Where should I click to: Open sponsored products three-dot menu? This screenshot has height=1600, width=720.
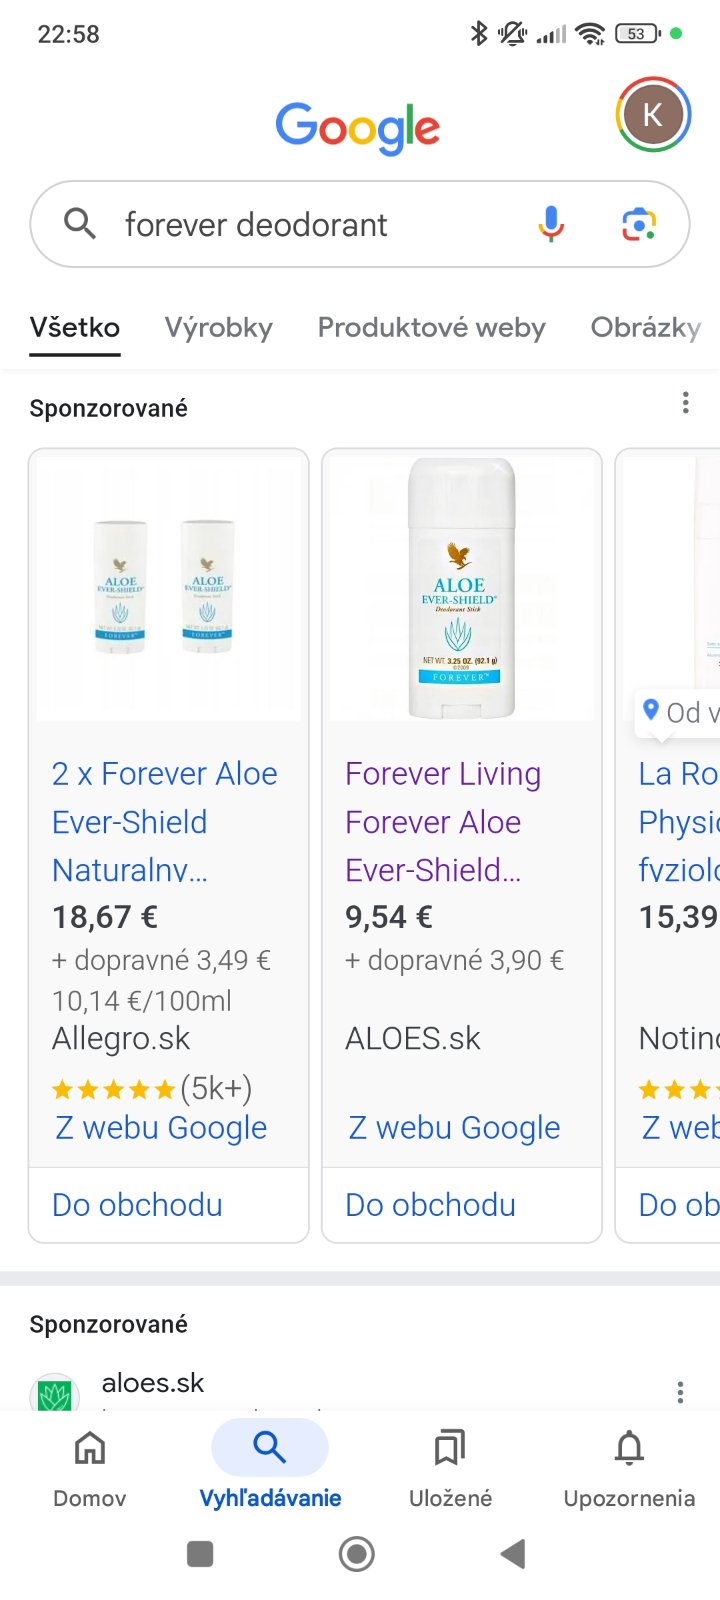point(685,403)
